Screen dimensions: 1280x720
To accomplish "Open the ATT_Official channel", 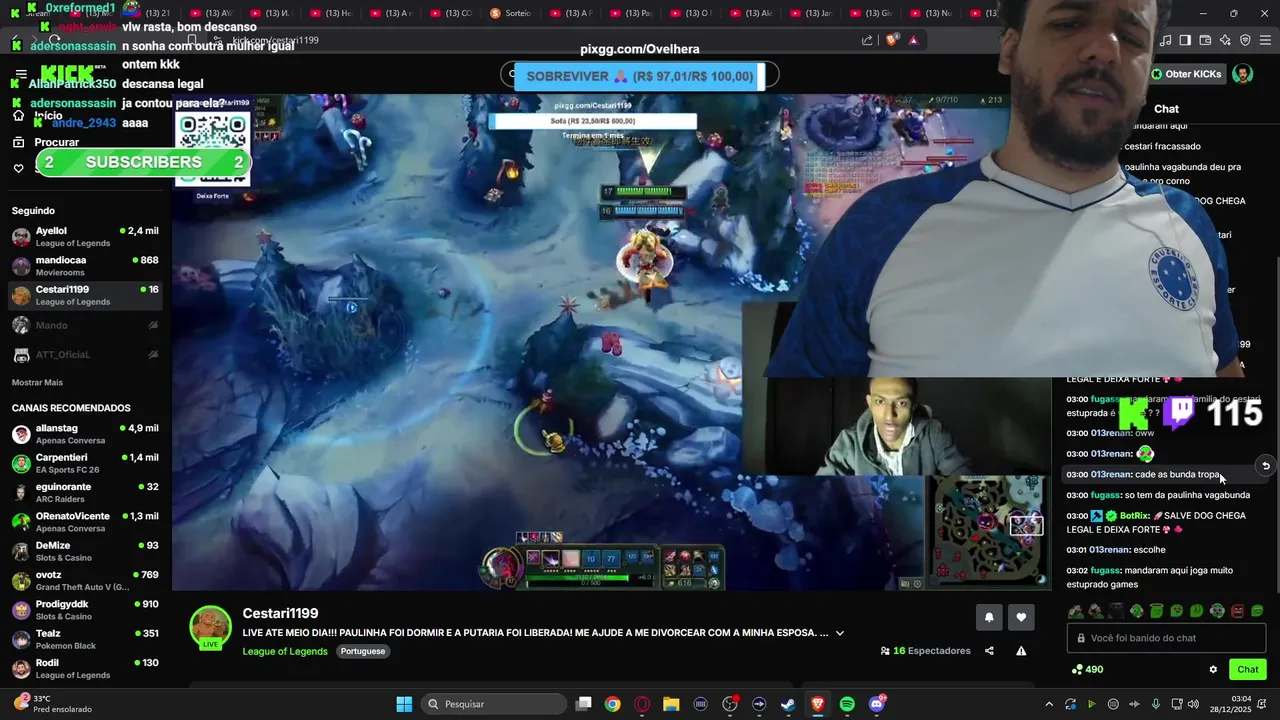I will click(85, 354).
